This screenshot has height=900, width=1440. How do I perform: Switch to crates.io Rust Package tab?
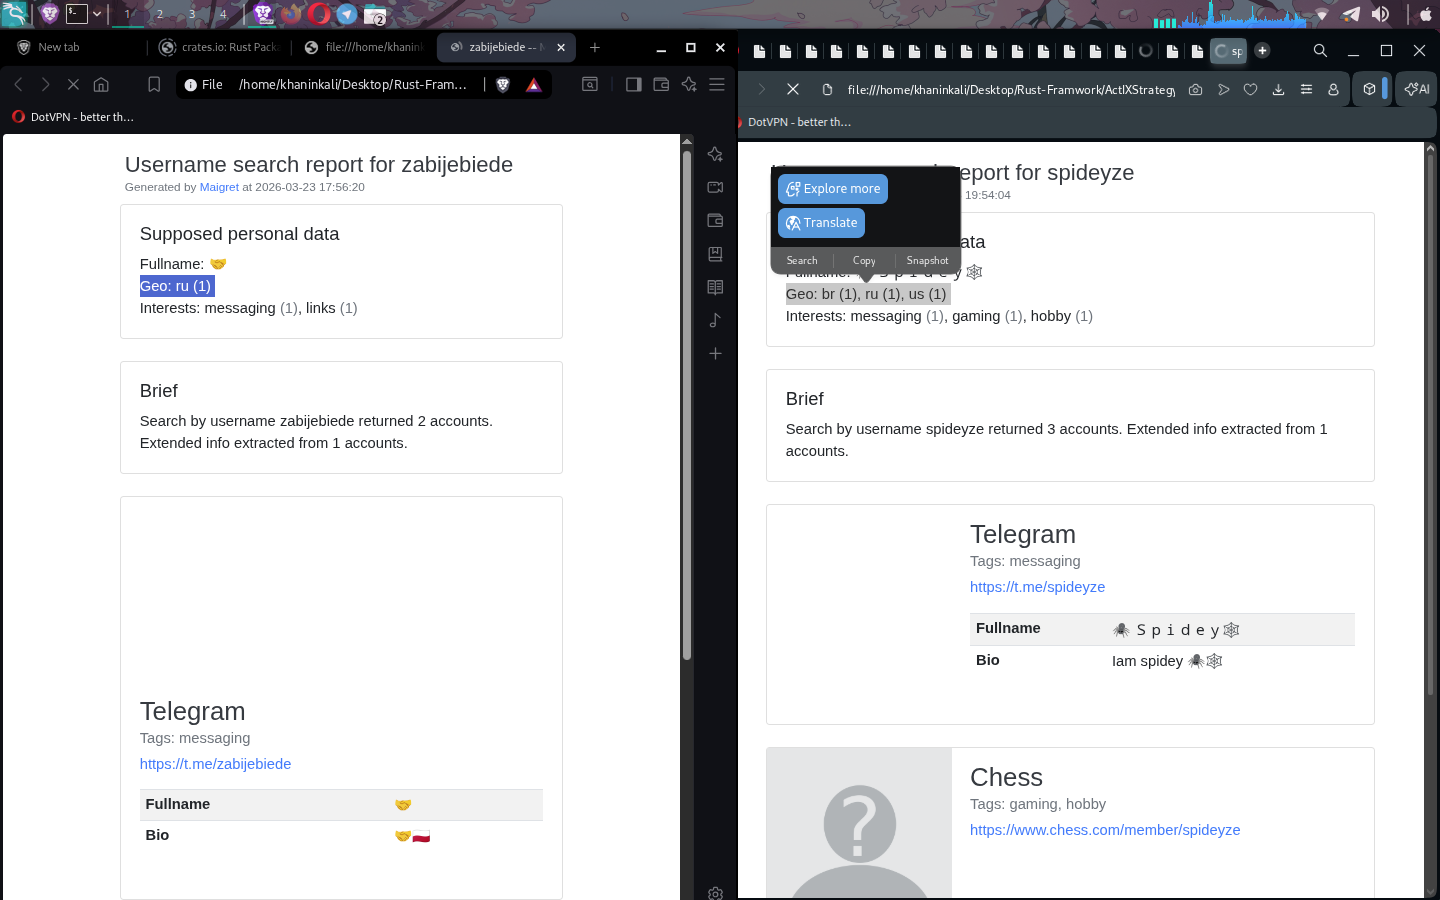pyautogui.click(x=220, y=47)
